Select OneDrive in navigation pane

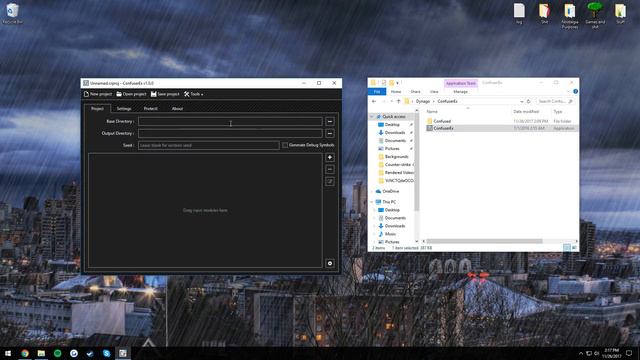click(391, 191)
